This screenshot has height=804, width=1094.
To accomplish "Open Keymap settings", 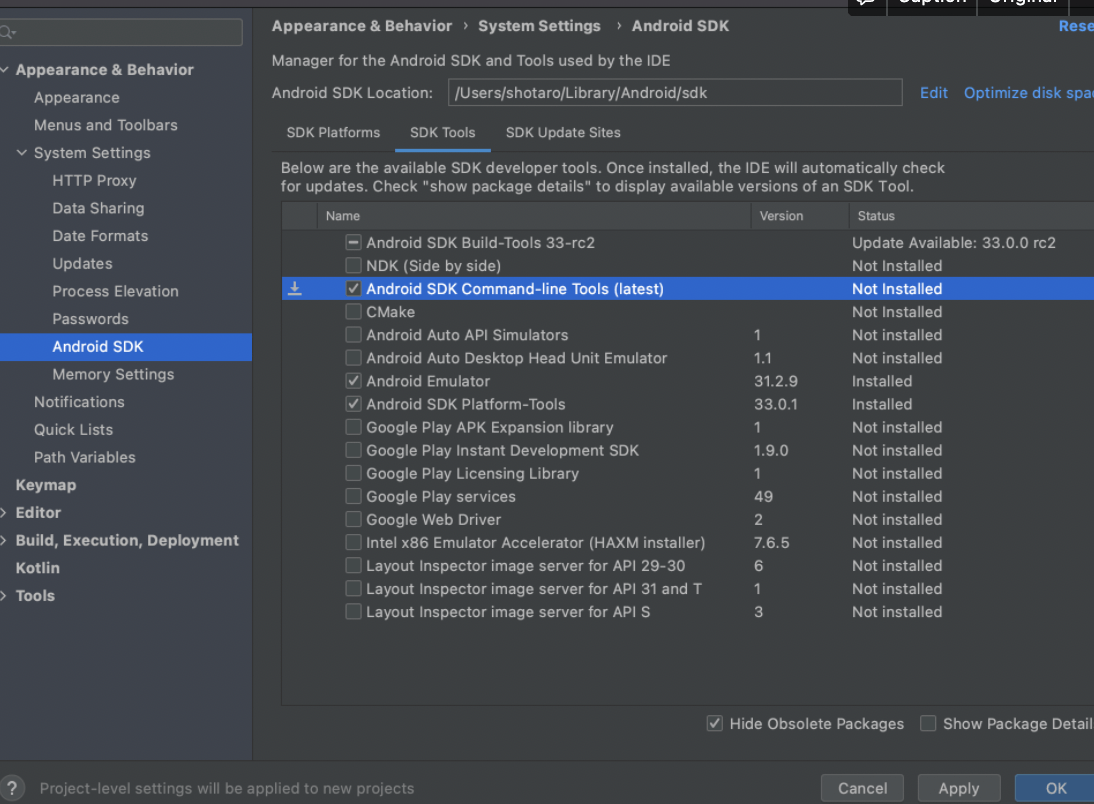I will (x=46, y=485).
